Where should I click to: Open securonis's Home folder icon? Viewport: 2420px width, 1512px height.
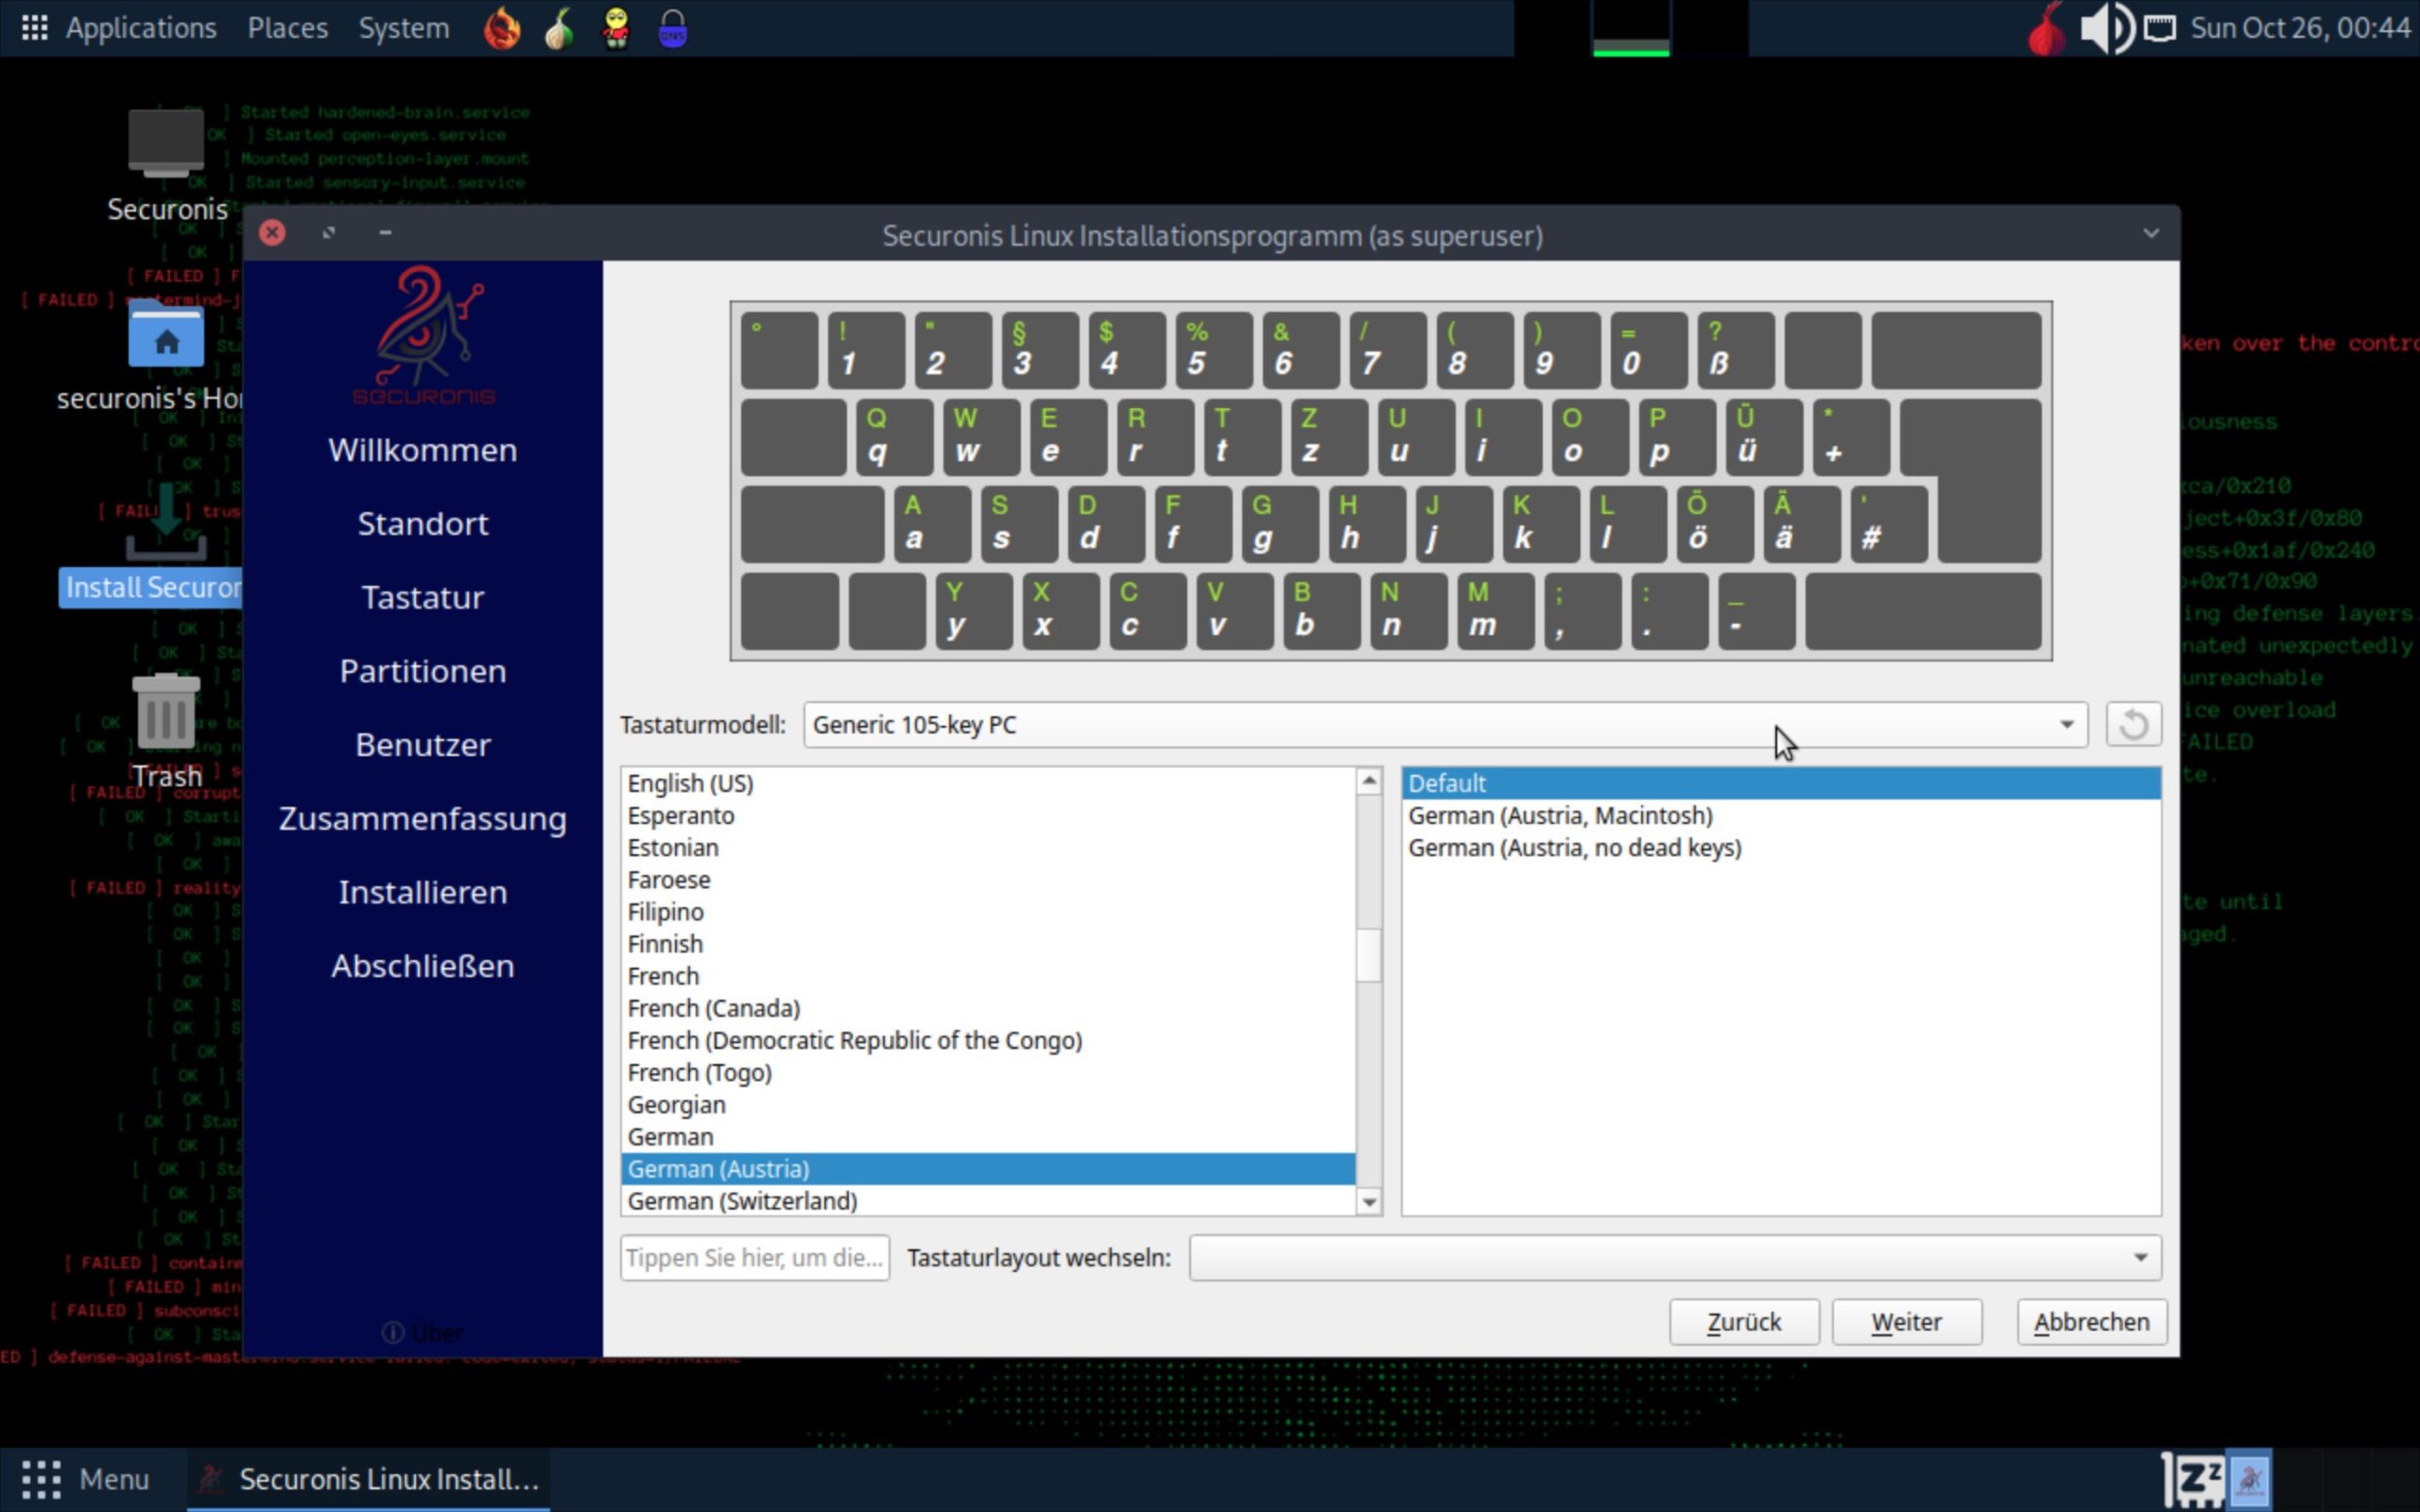click(x=166, y=338)
